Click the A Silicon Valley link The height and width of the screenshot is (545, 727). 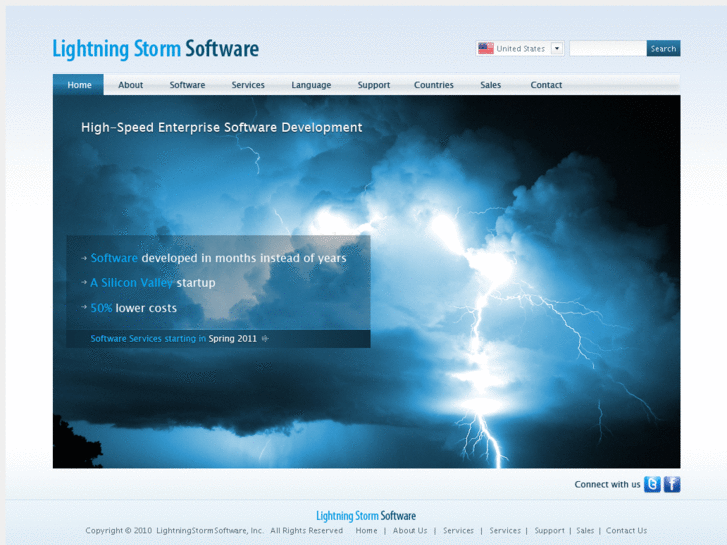click(x=131, y=283)
